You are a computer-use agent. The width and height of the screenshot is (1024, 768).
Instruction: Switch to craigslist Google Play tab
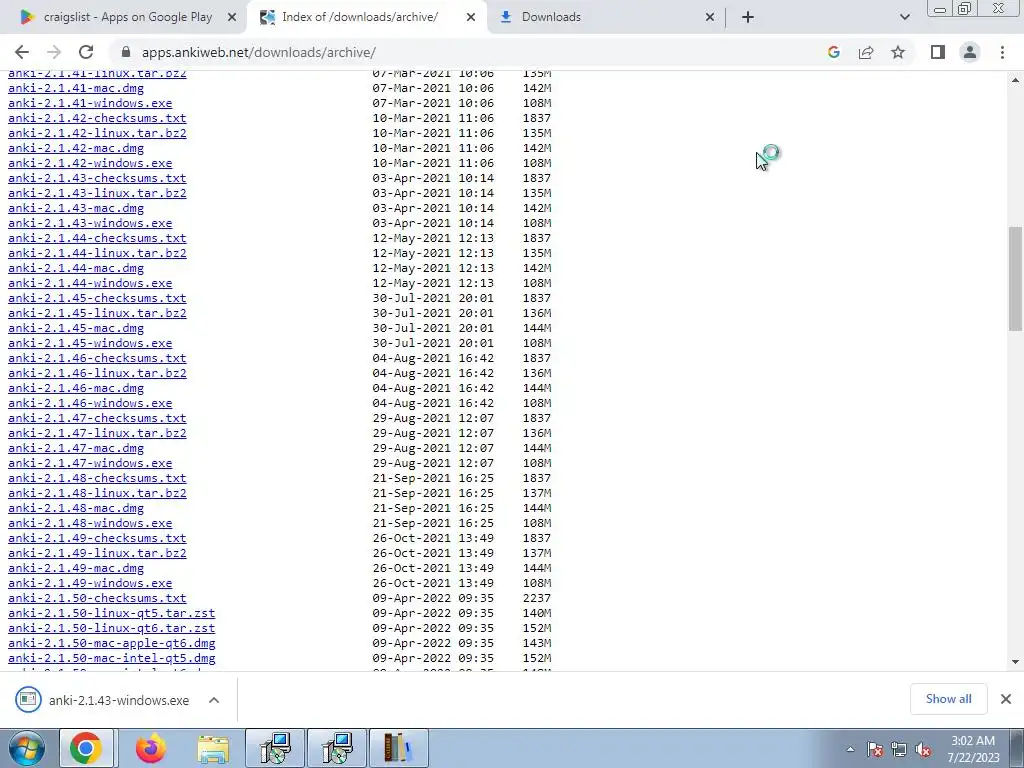pos(128,17)
